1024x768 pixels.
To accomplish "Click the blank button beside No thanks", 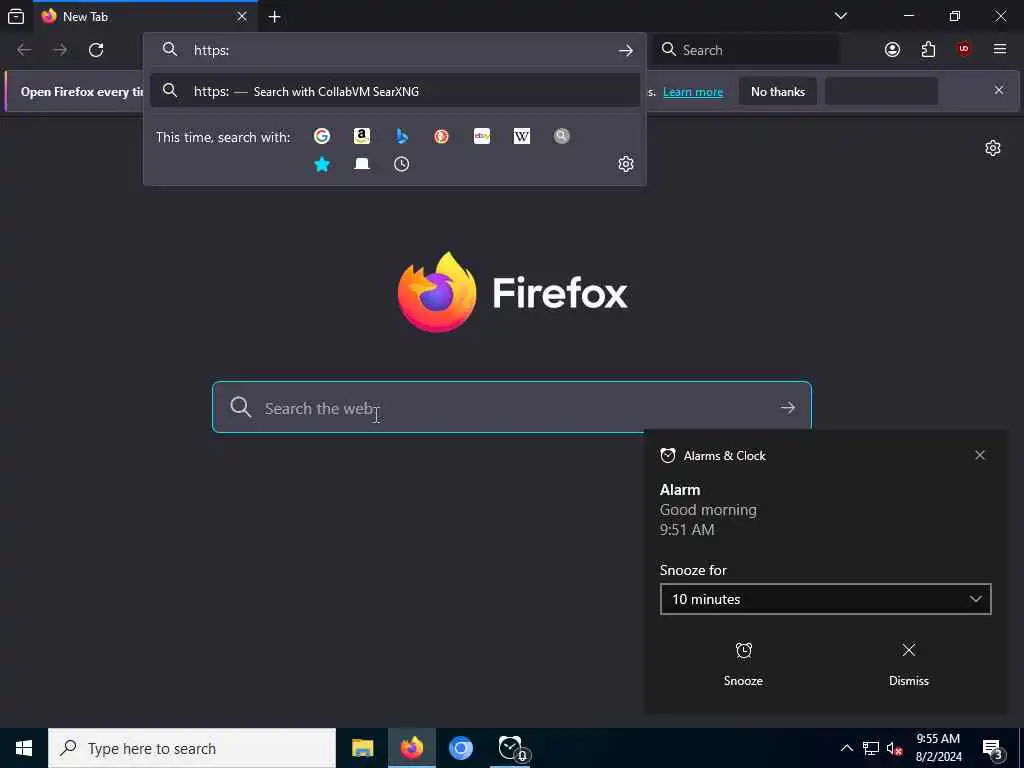I will [x=882, y=91].
